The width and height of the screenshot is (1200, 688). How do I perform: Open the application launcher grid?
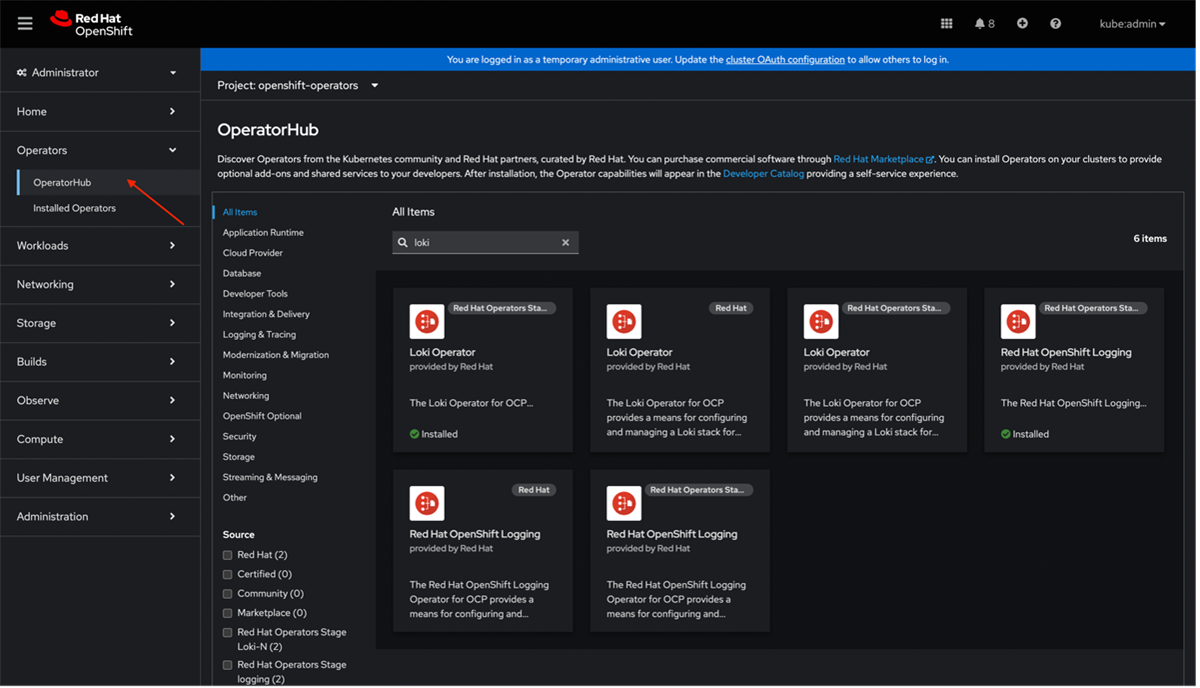(x=946, y=23)
